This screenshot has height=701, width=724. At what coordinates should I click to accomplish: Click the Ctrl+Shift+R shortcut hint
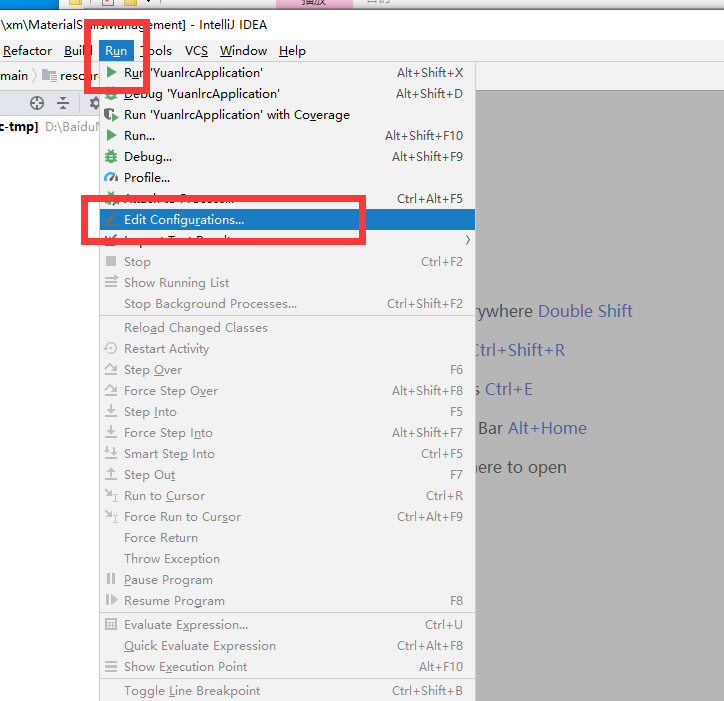(x=519, y=350)
